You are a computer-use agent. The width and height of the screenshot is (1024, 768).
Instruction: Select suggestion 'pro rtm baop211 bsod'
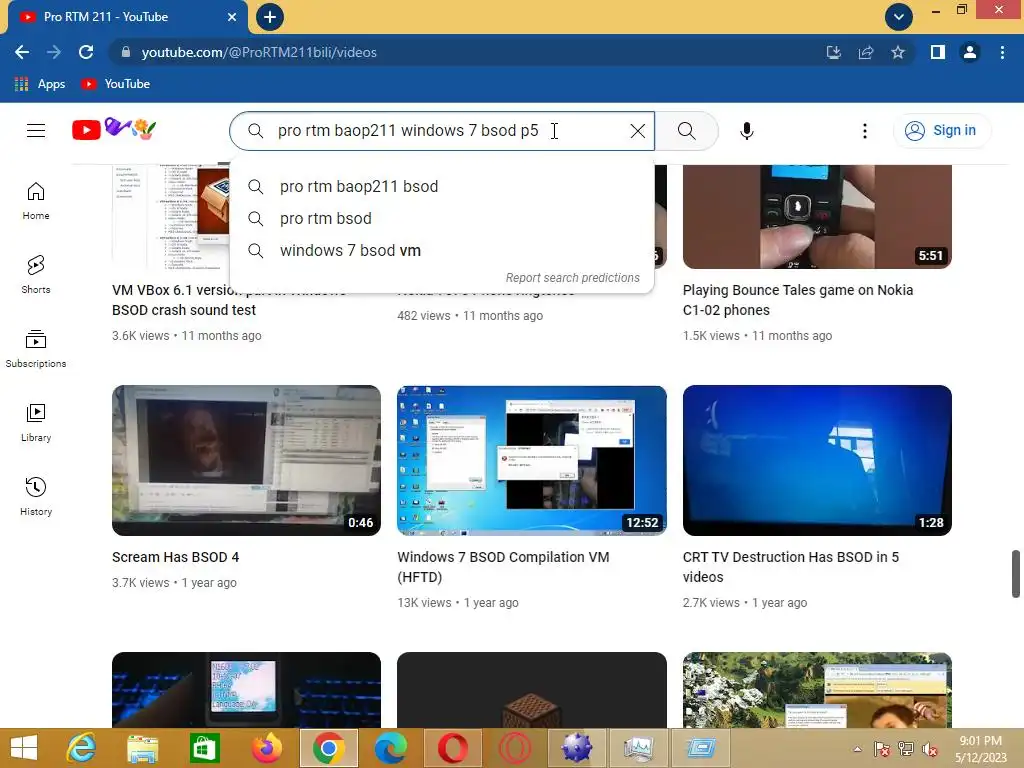[441, 187]
